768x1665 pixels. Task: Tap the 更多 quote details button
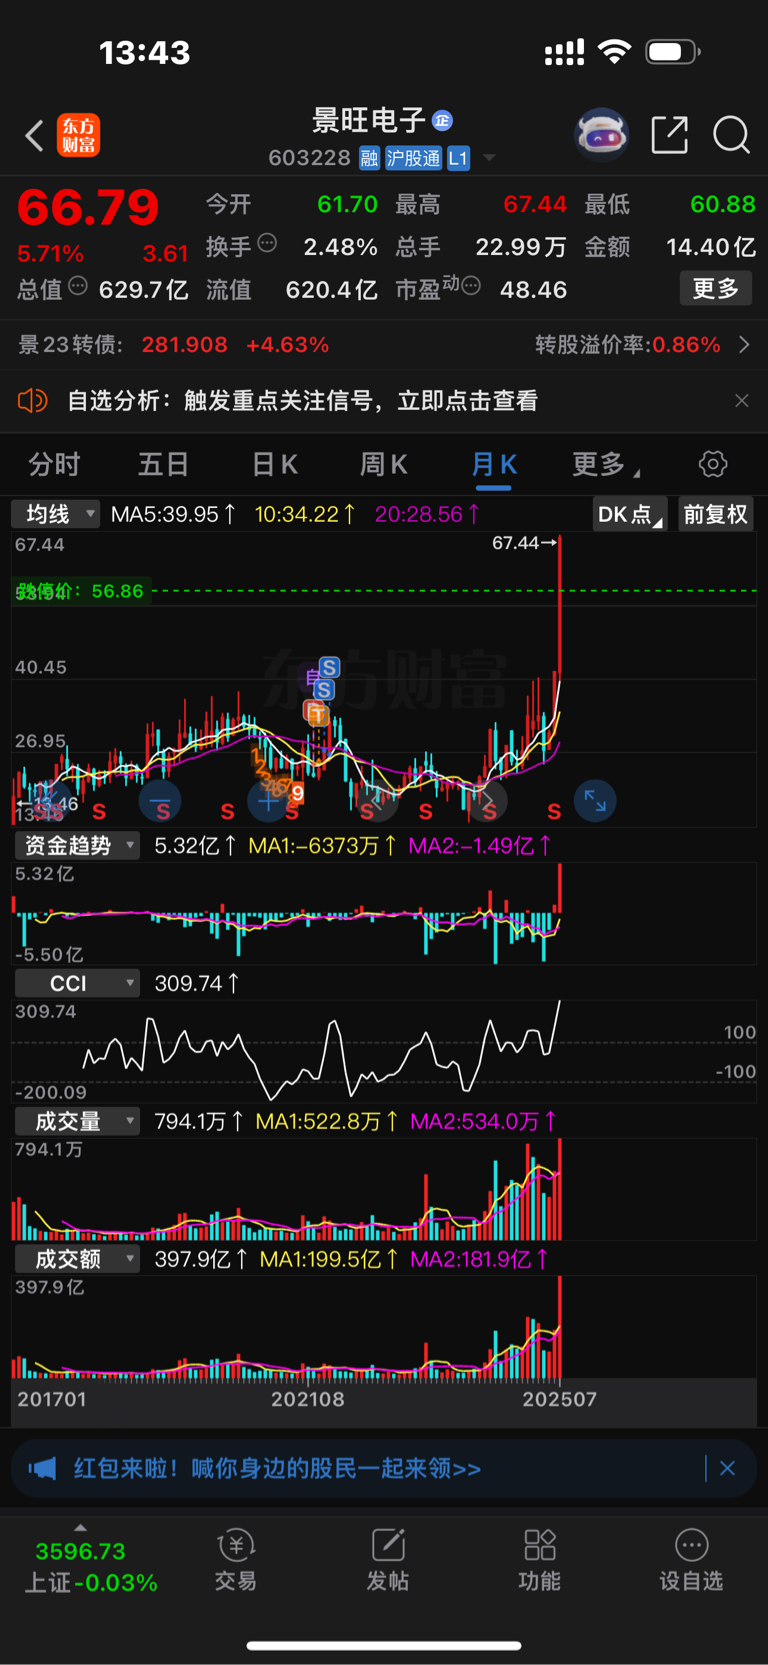[715, 289]
